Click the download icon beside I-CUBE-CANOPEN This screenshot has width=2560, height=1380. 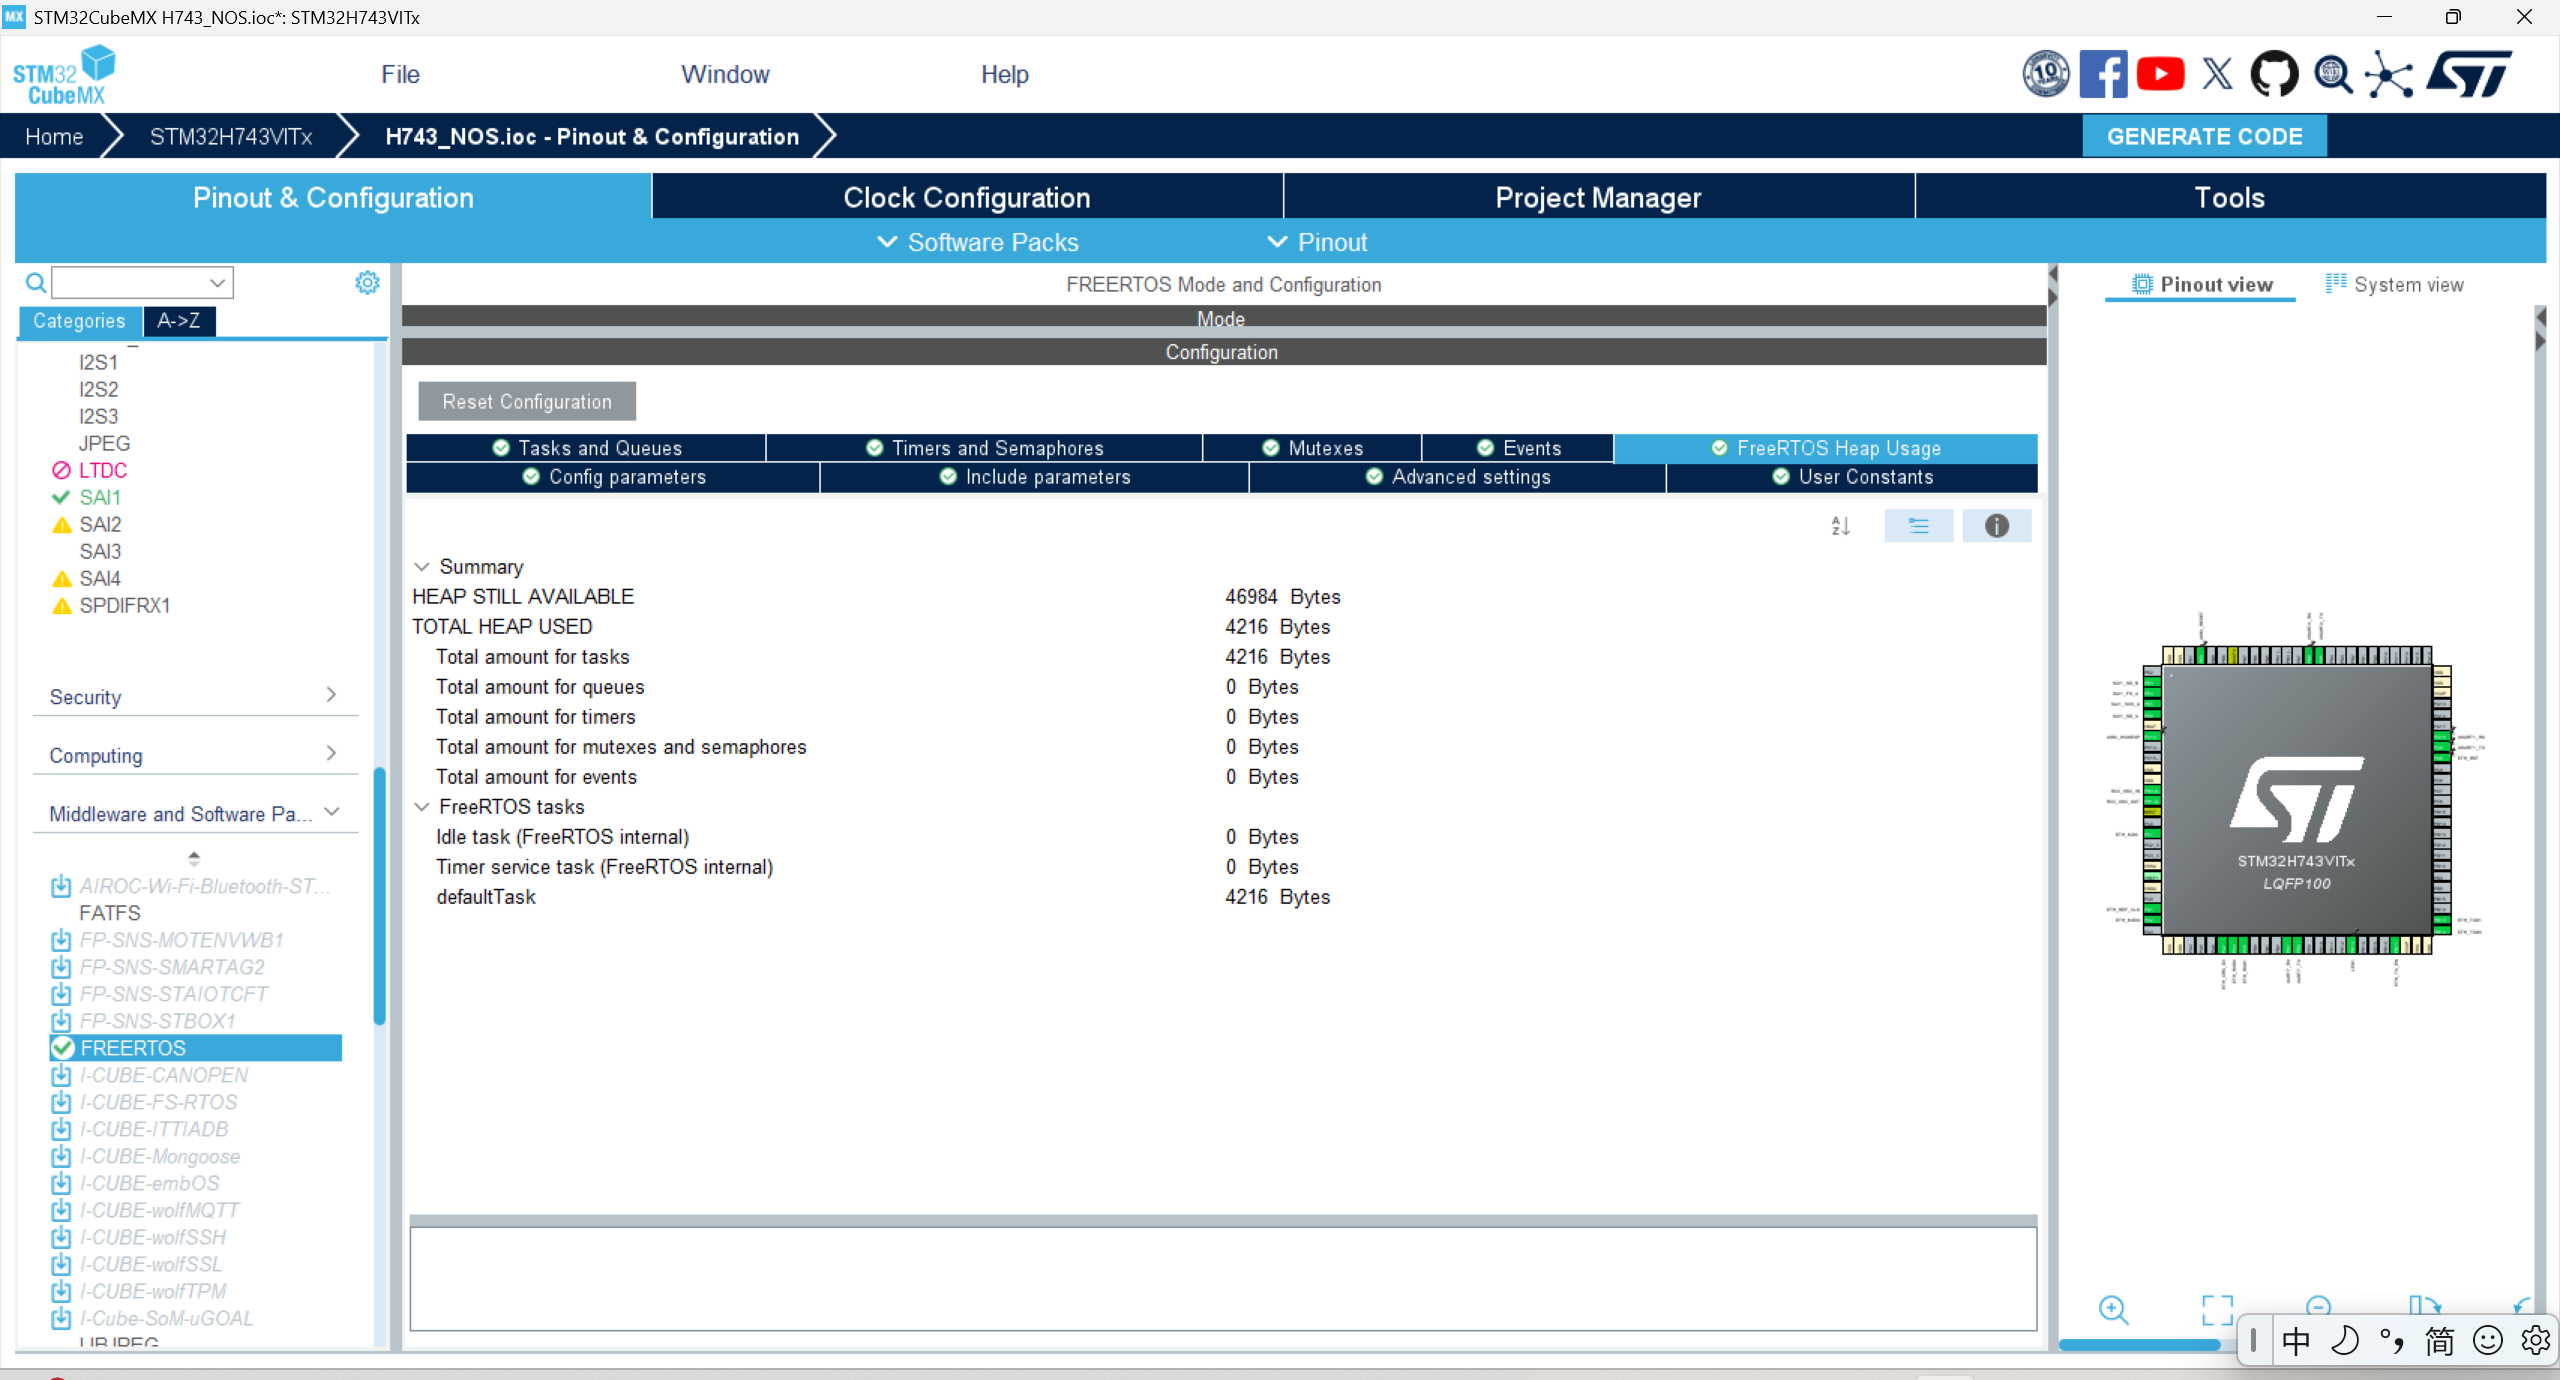(x=61, y=1075)
